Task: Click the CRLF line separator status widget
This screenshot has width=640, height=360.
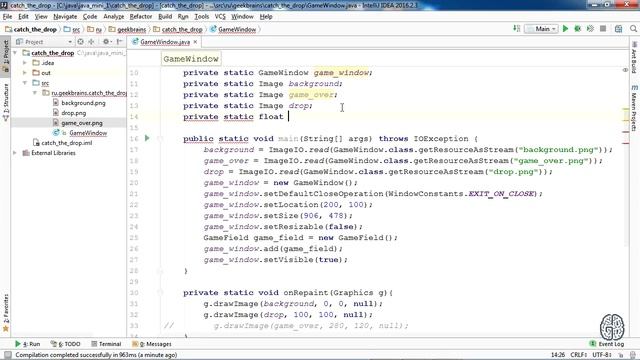Action: click(579, 355)
